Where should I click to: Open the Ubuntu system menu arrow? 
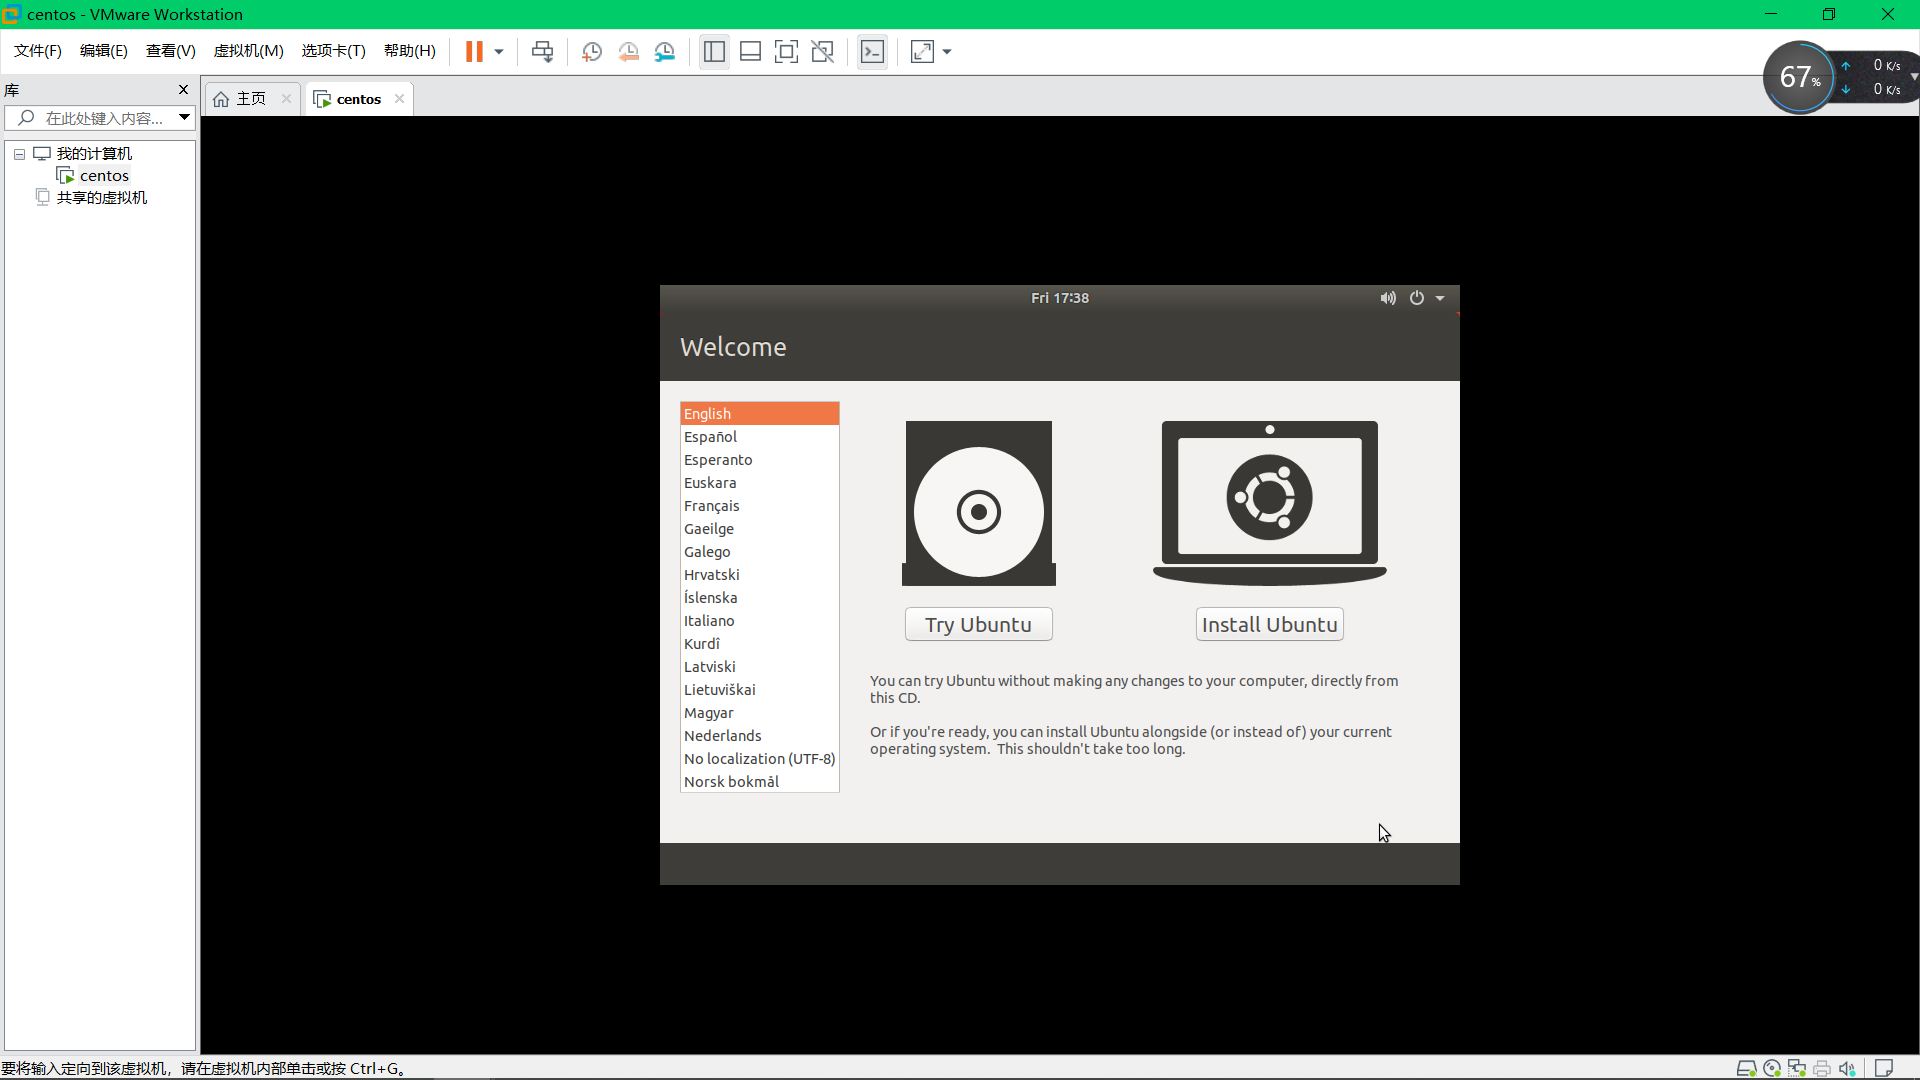1440,298
